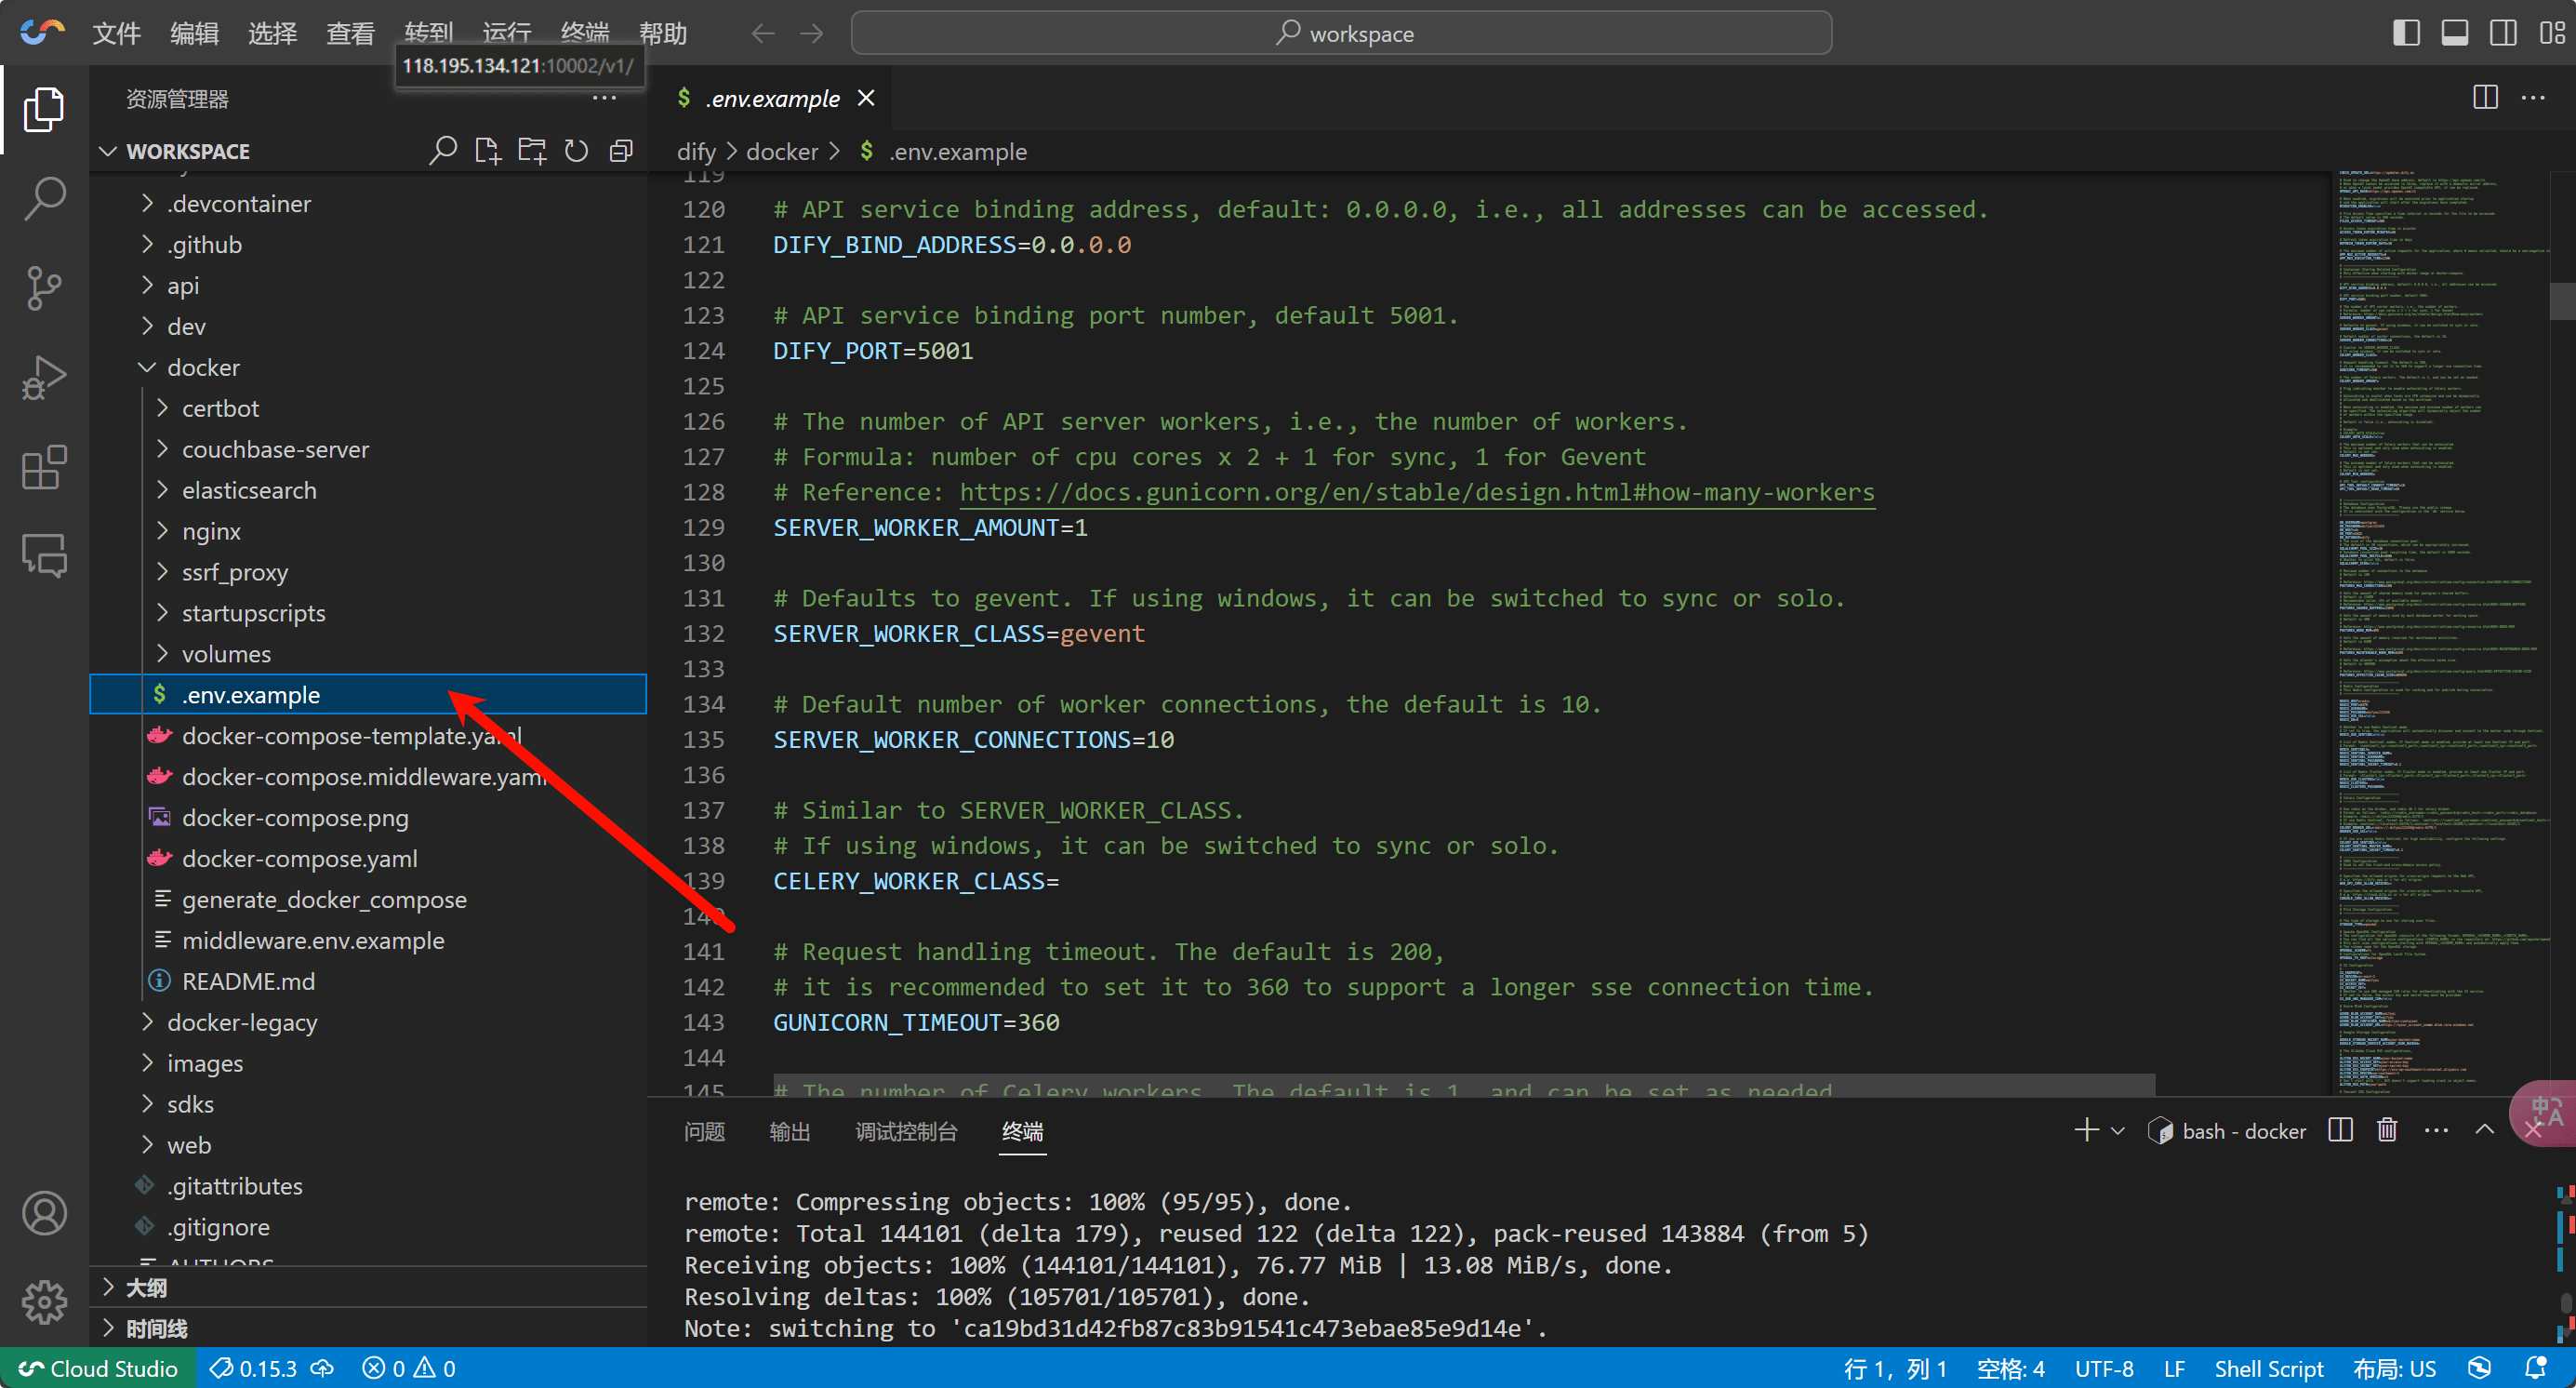This screenshot has width=2576, height=1388.
Task: Open the gunicorn docs link in editor
Action: tap(1416, 492)
